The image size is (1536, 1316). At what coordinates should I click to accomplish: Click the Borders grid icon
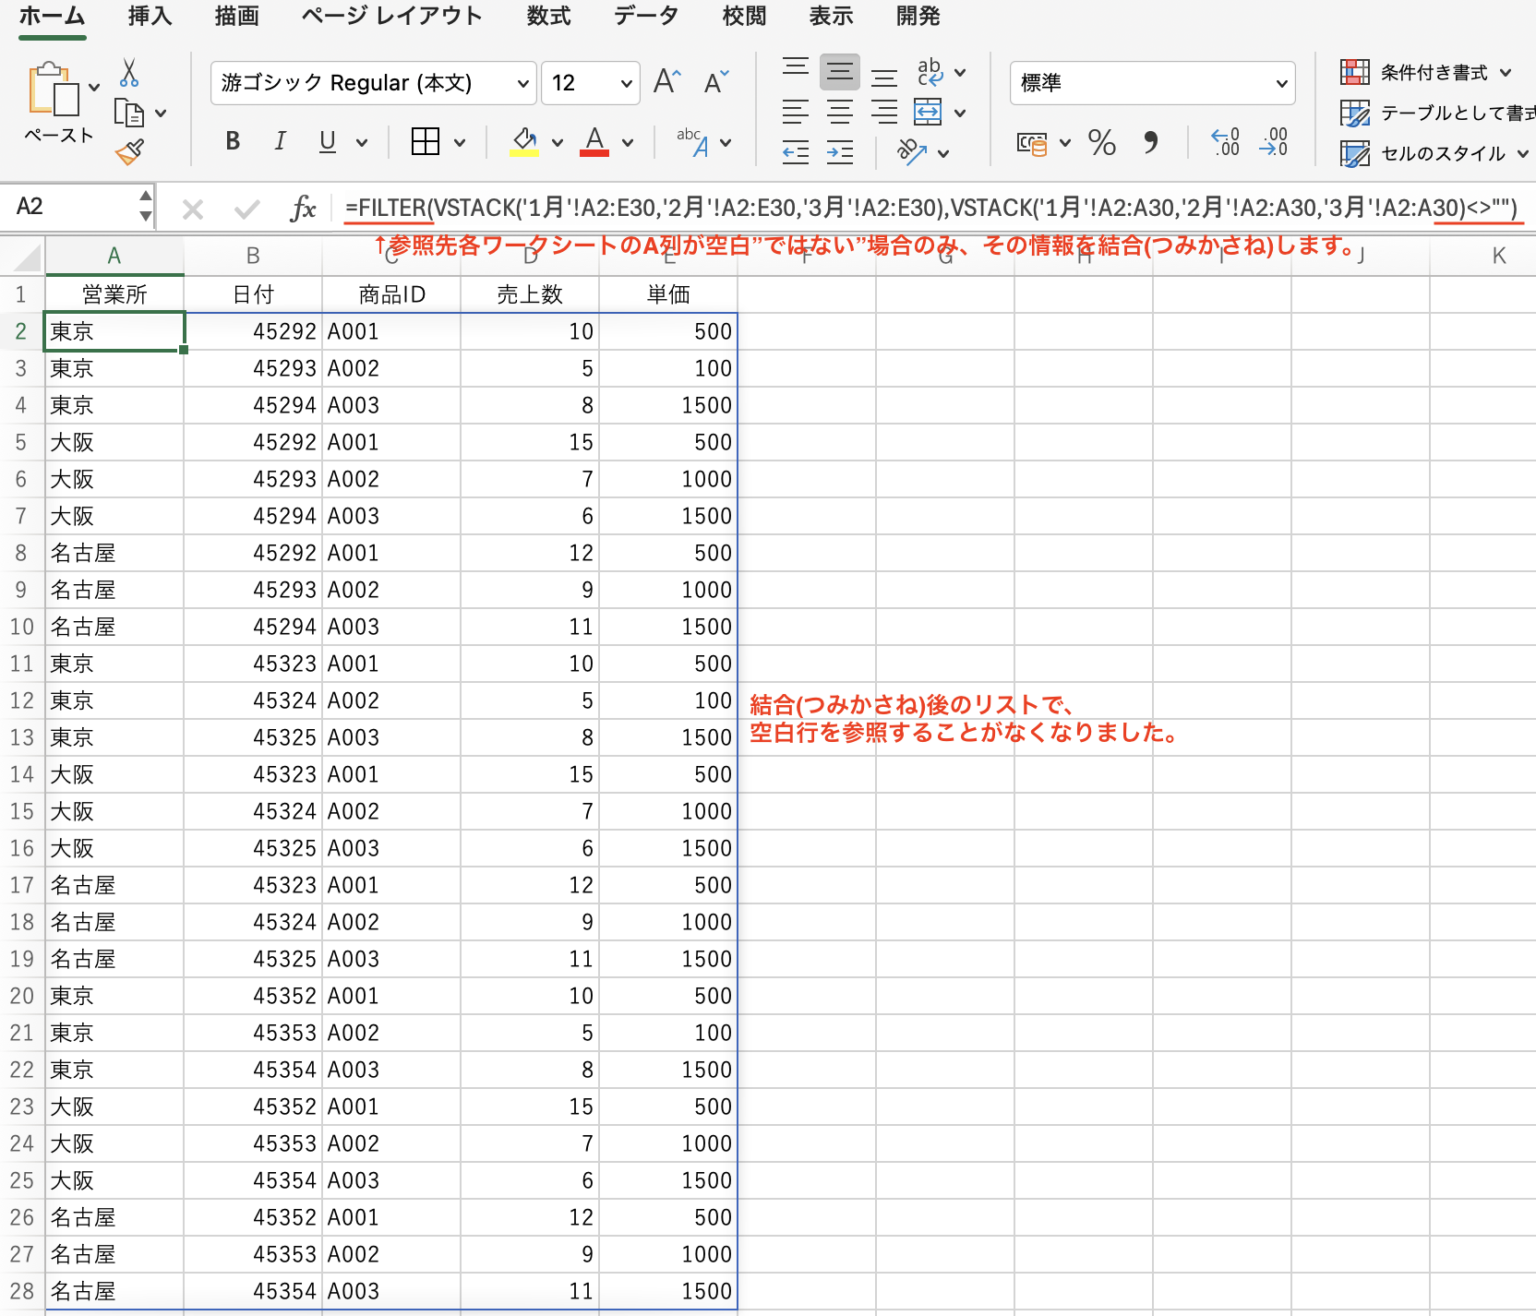click(425, 141)
